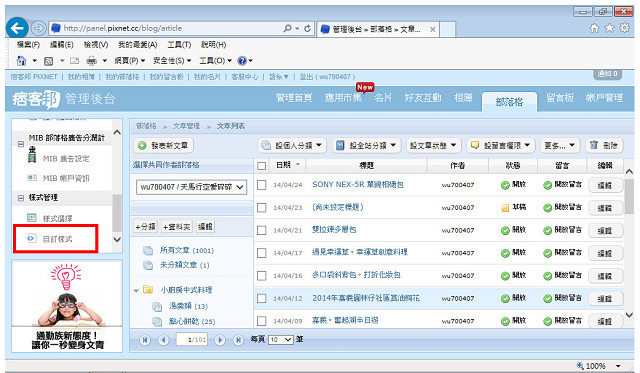Click the green status icon for SONY NEX-5R row

coord(505,185)
